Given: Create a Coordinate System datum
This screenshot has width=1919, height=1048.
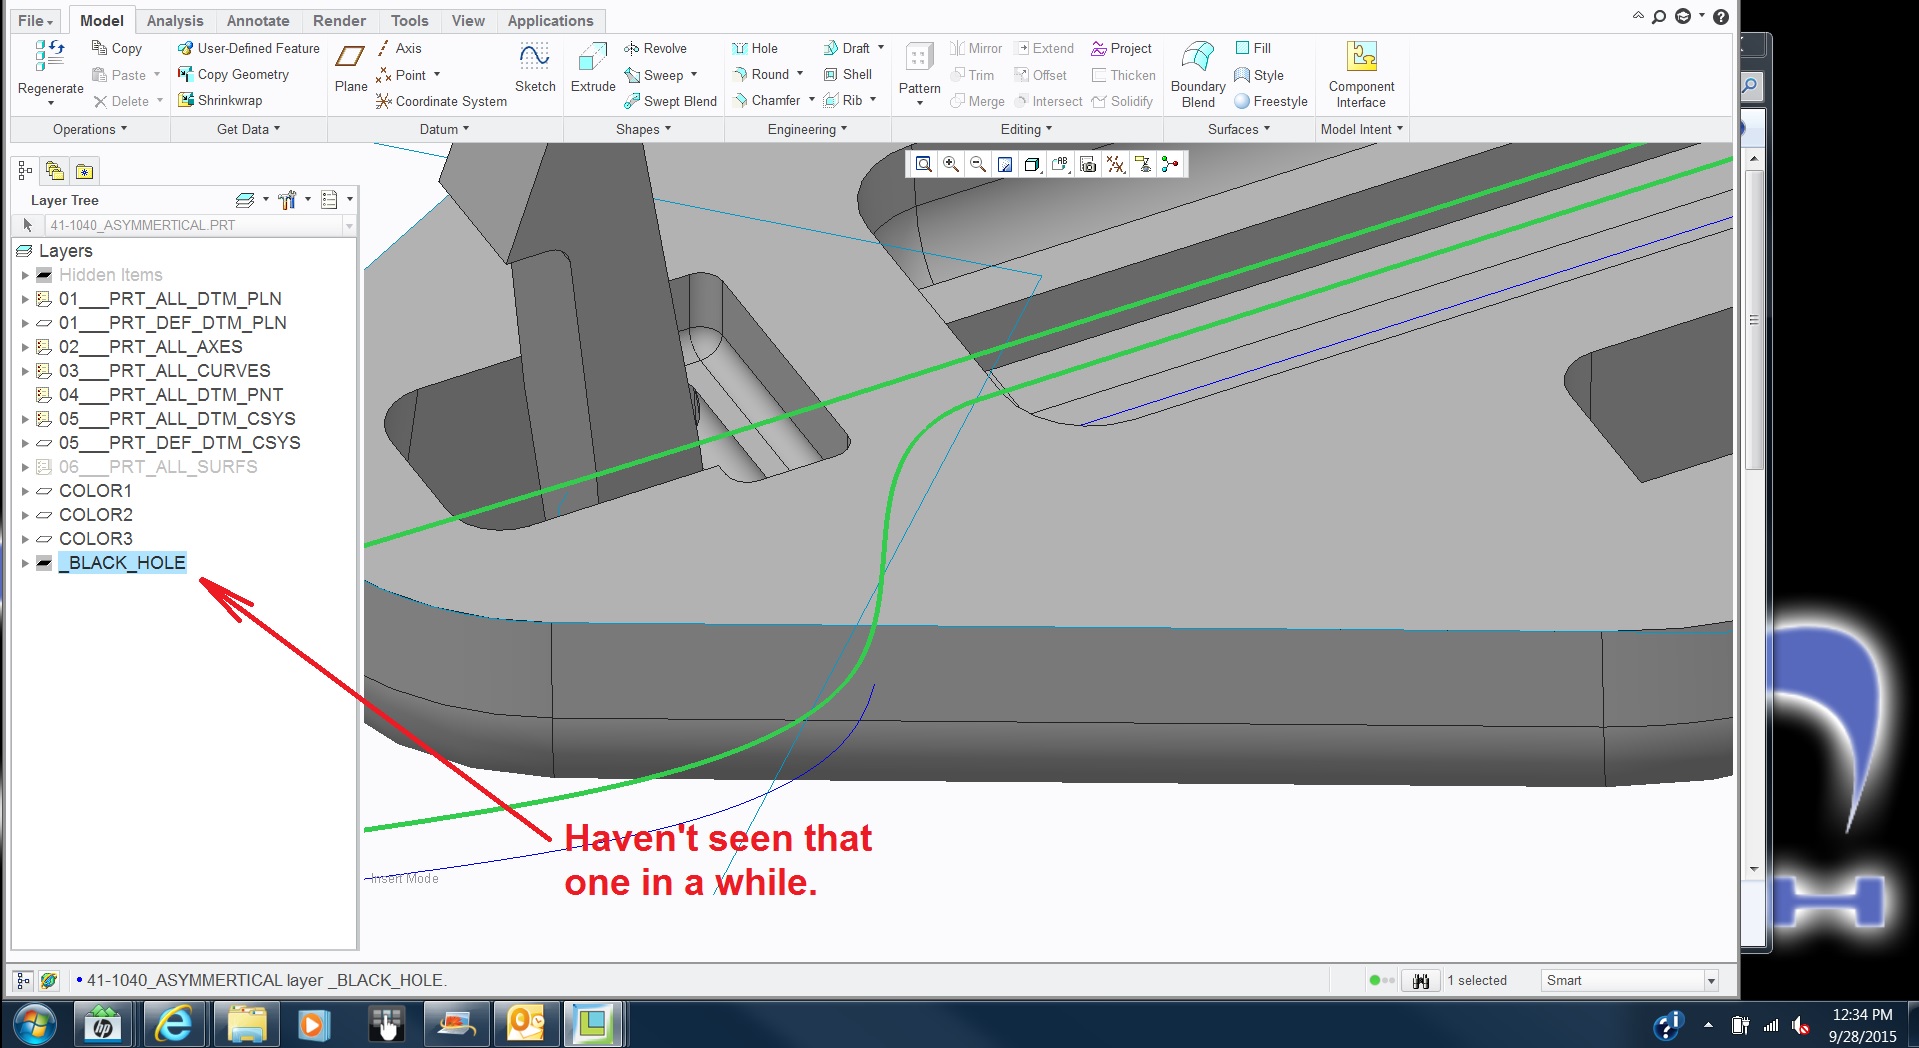Looking at the screenshot, I should 441,101.
